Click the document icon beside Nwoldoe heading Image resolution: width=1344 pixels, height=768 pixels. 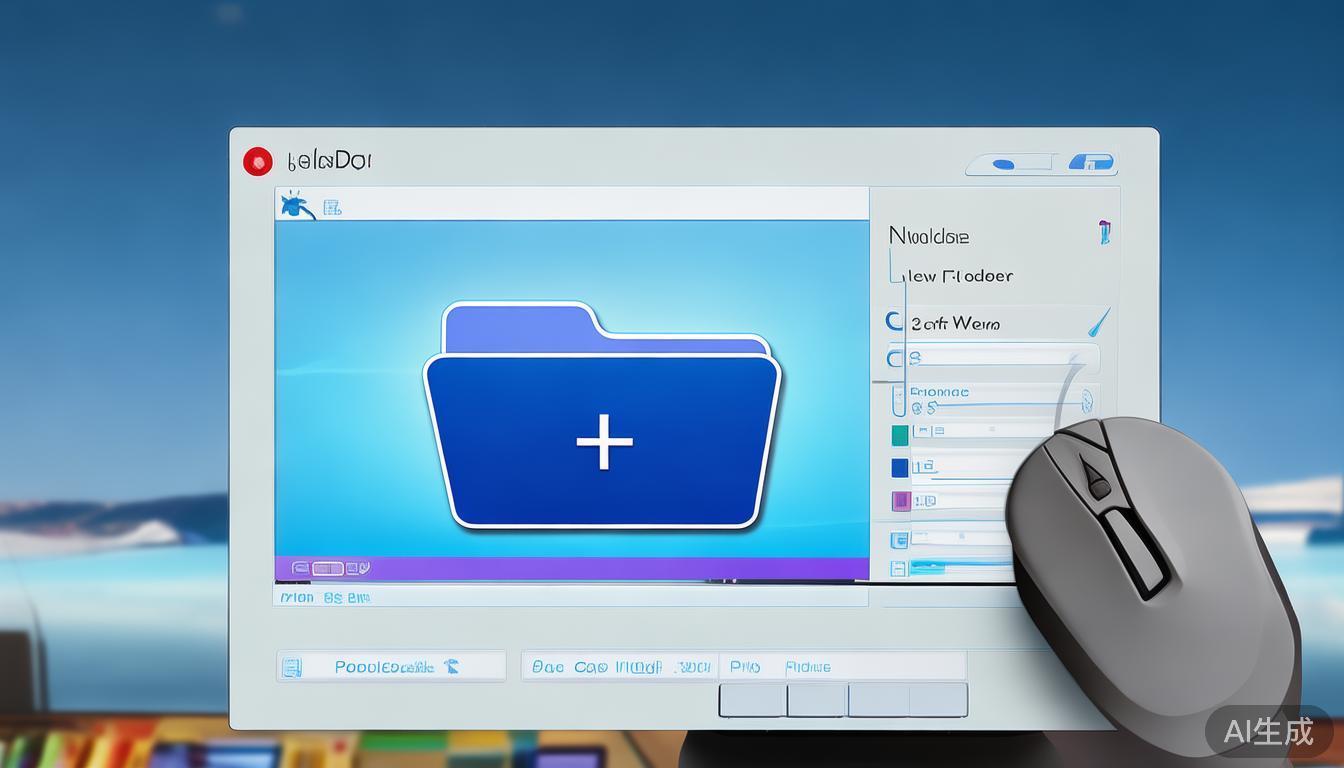coord(1104,232)
